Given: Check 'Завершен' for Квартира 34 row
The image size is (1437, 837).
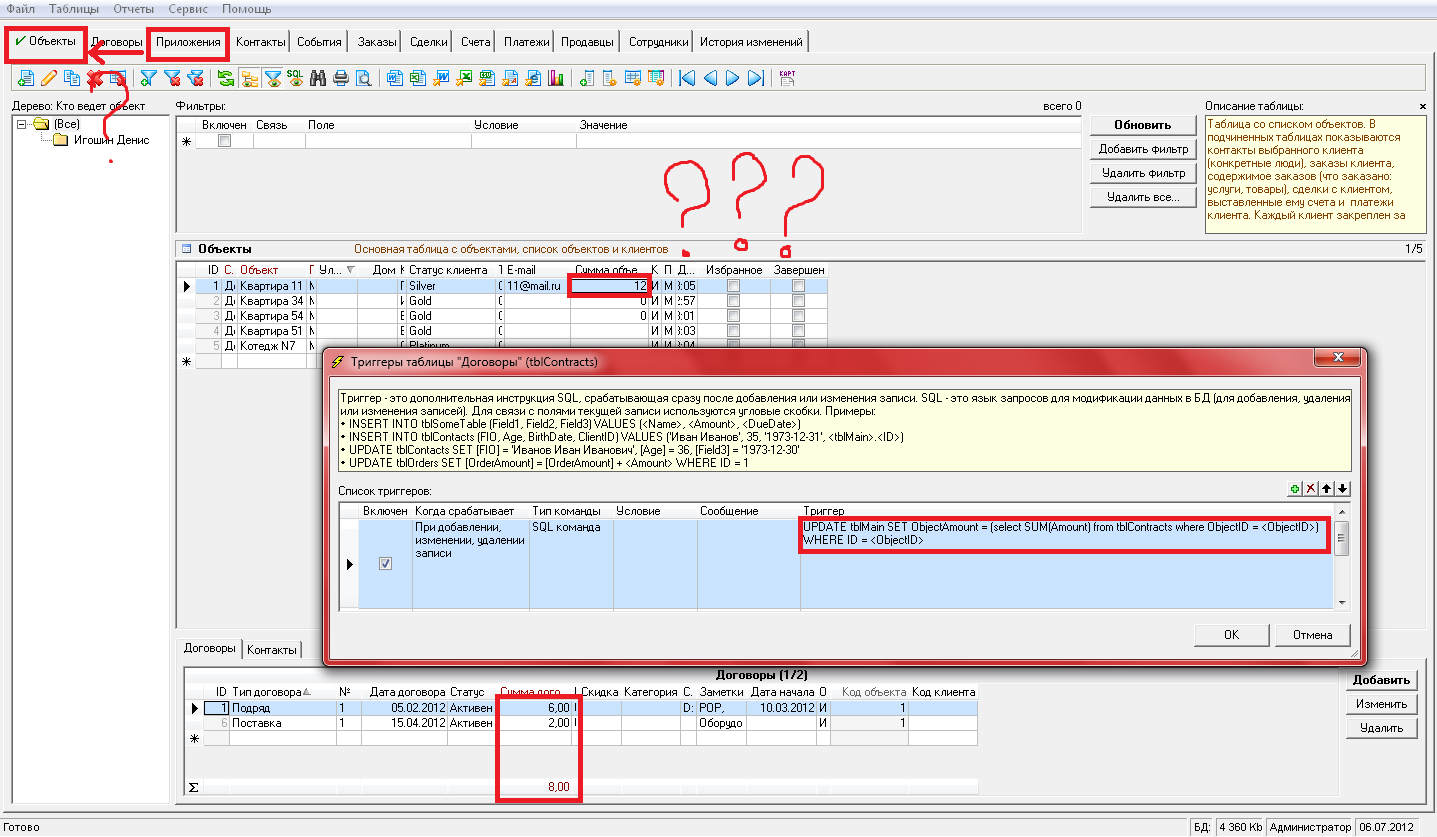Looking at the screenshot, I should pos(798,301).
